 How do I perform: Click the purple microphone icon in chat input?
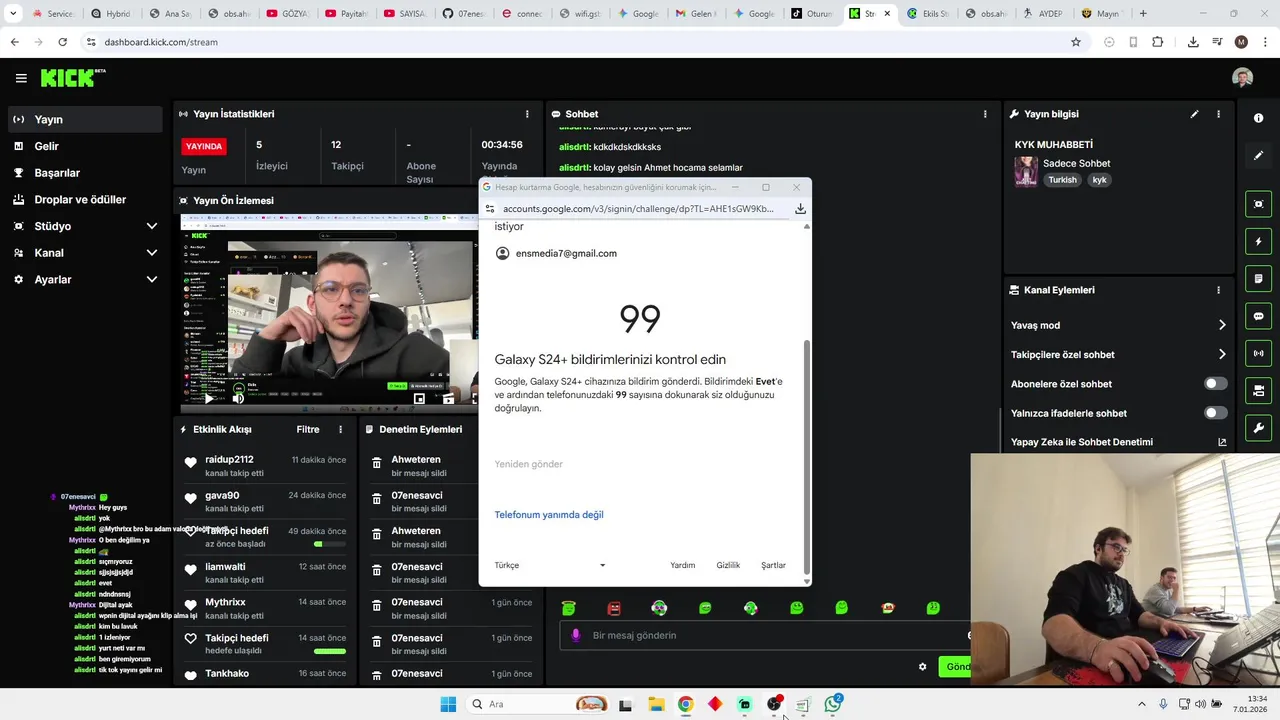click(x=575, y=635)
